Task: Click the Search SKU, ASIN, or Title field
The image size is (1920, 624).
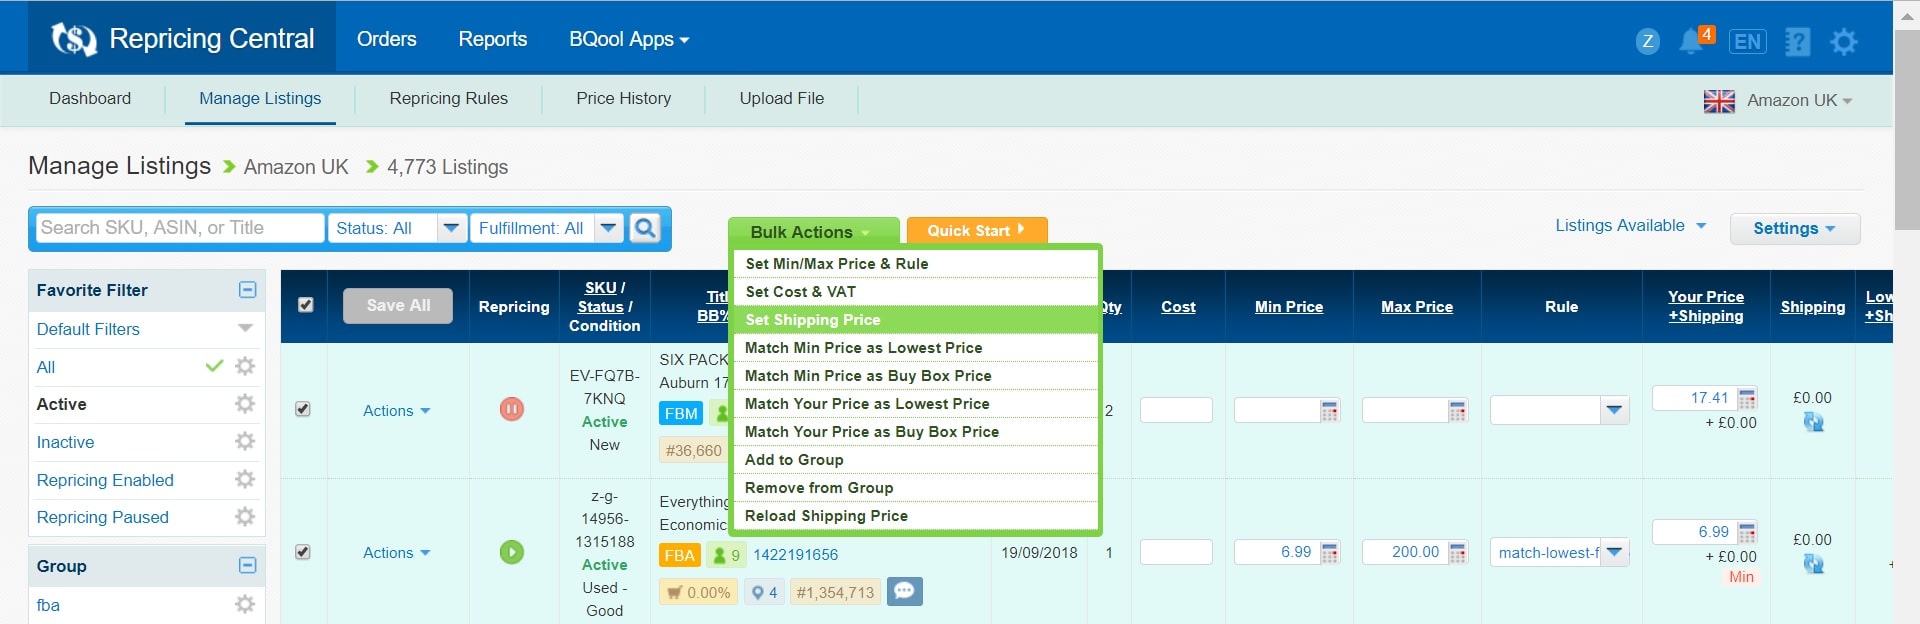Action: click(x=180, y=228)
